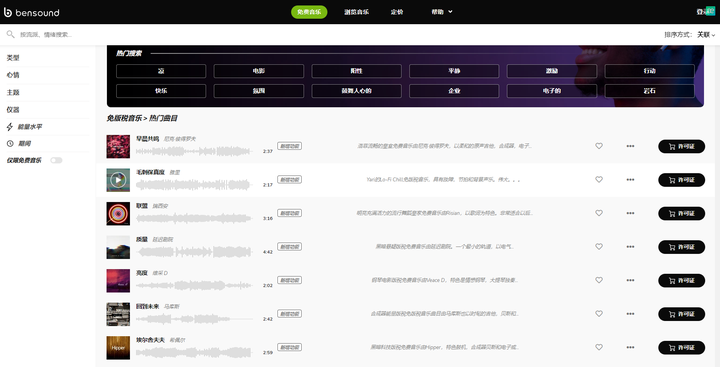Click the bensound logo
The image size is (720, 367).
32,12
